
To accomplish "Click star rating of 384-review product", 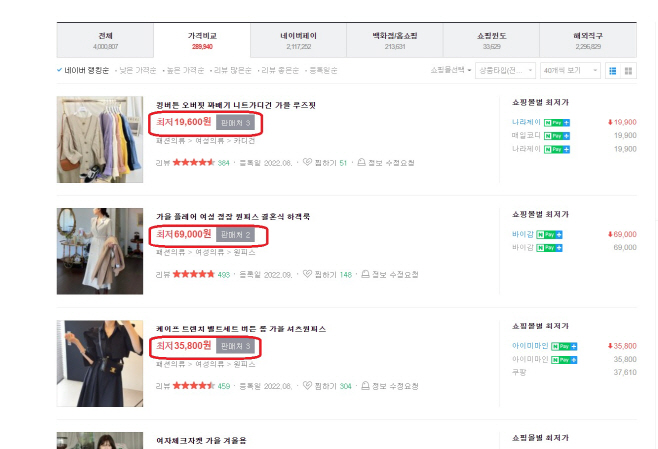I will [193, 162].
